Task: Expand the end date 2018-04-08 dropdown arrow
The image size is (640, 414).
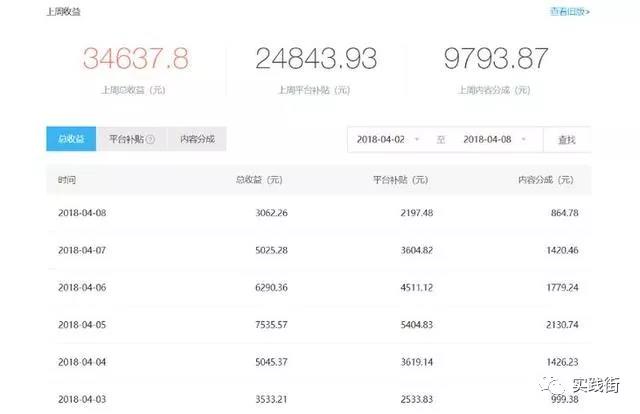Action: tap(524, 140)
